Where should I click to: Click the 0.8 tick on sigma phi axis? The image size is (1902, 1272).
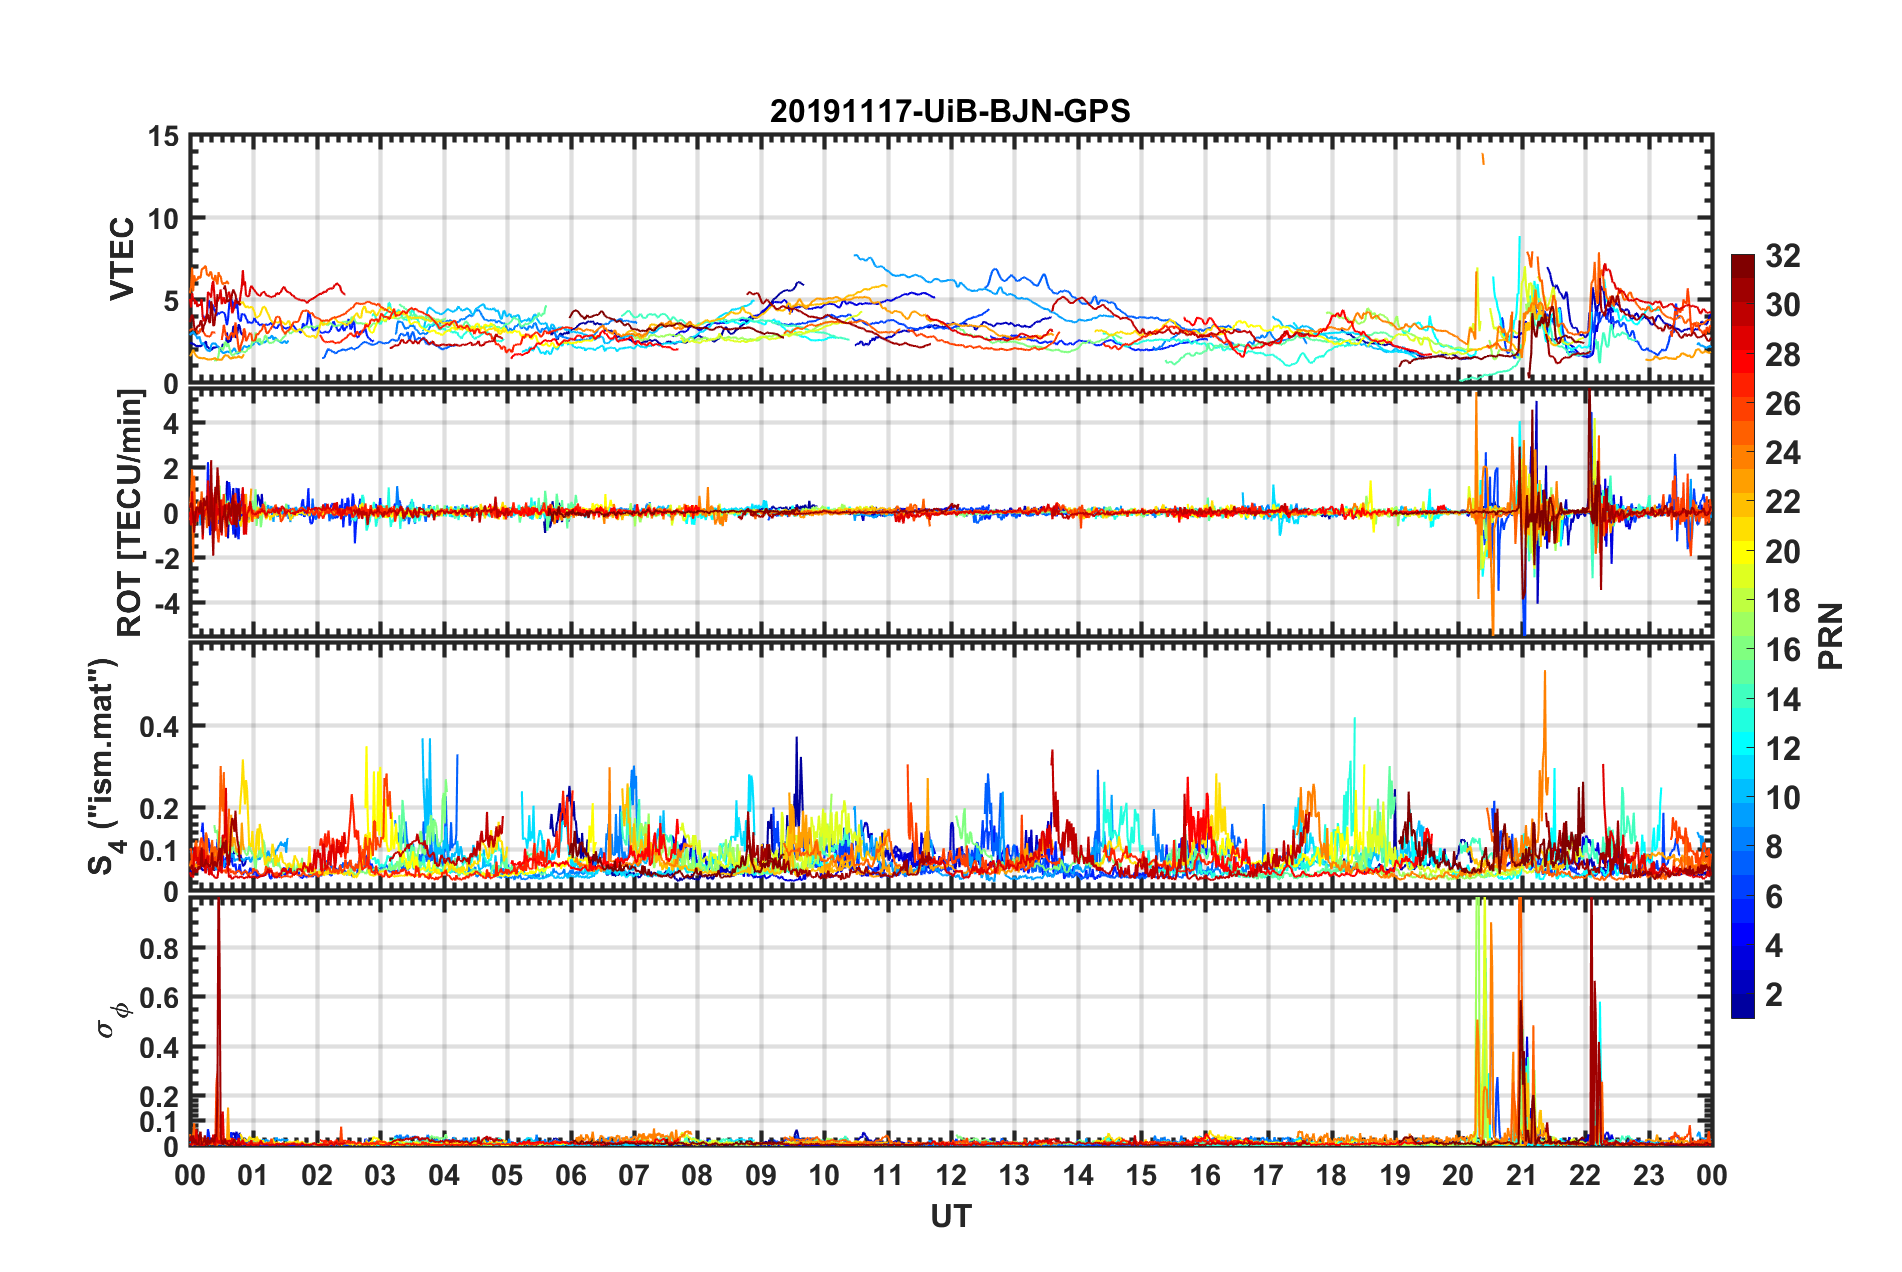pyautogui.click(x=160, y=948)
